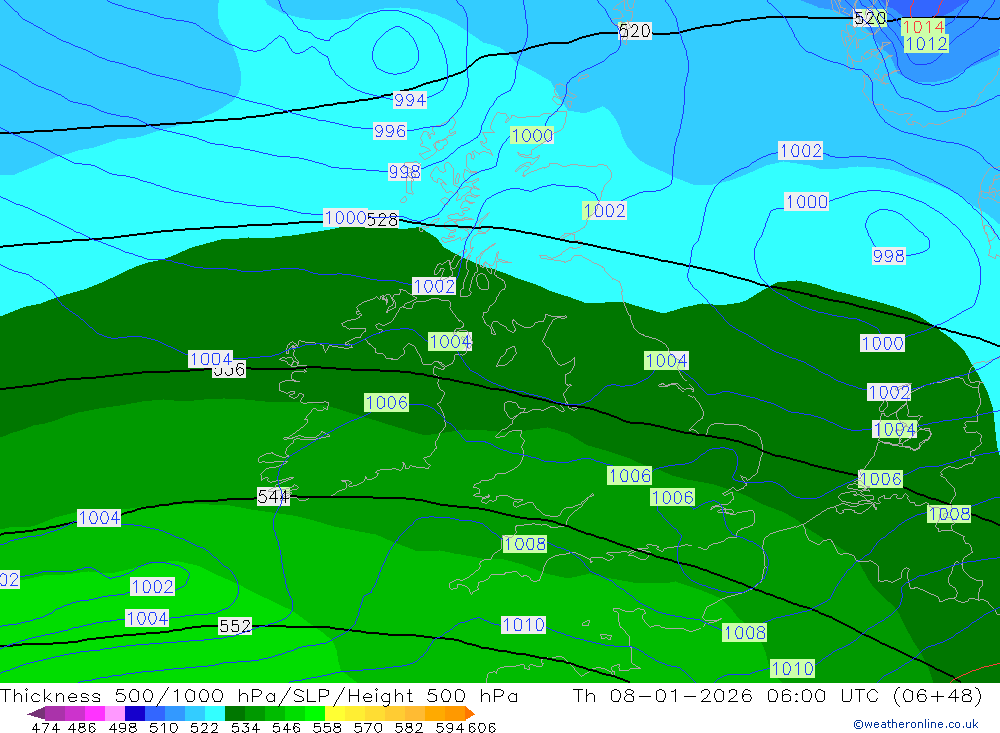Click the Thickness 500/1000 hPa map title
Image resolution: width=1000 pixels, height=733 pixels.
tap(259, 696)
